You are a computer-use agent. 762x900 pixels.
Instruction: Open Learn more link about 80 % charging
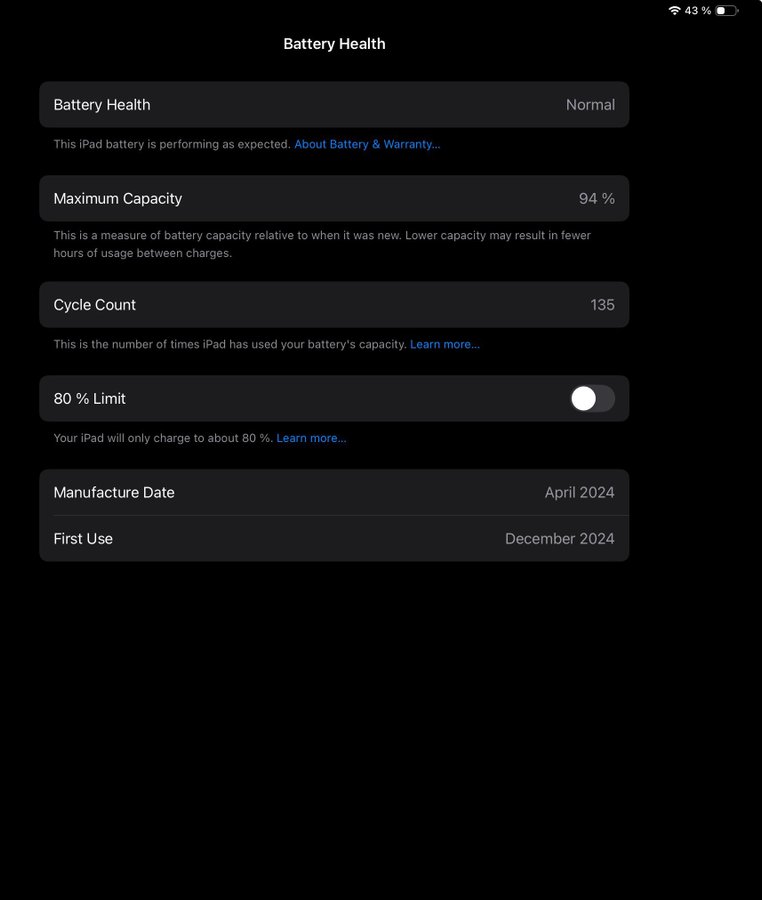point(311,438)
